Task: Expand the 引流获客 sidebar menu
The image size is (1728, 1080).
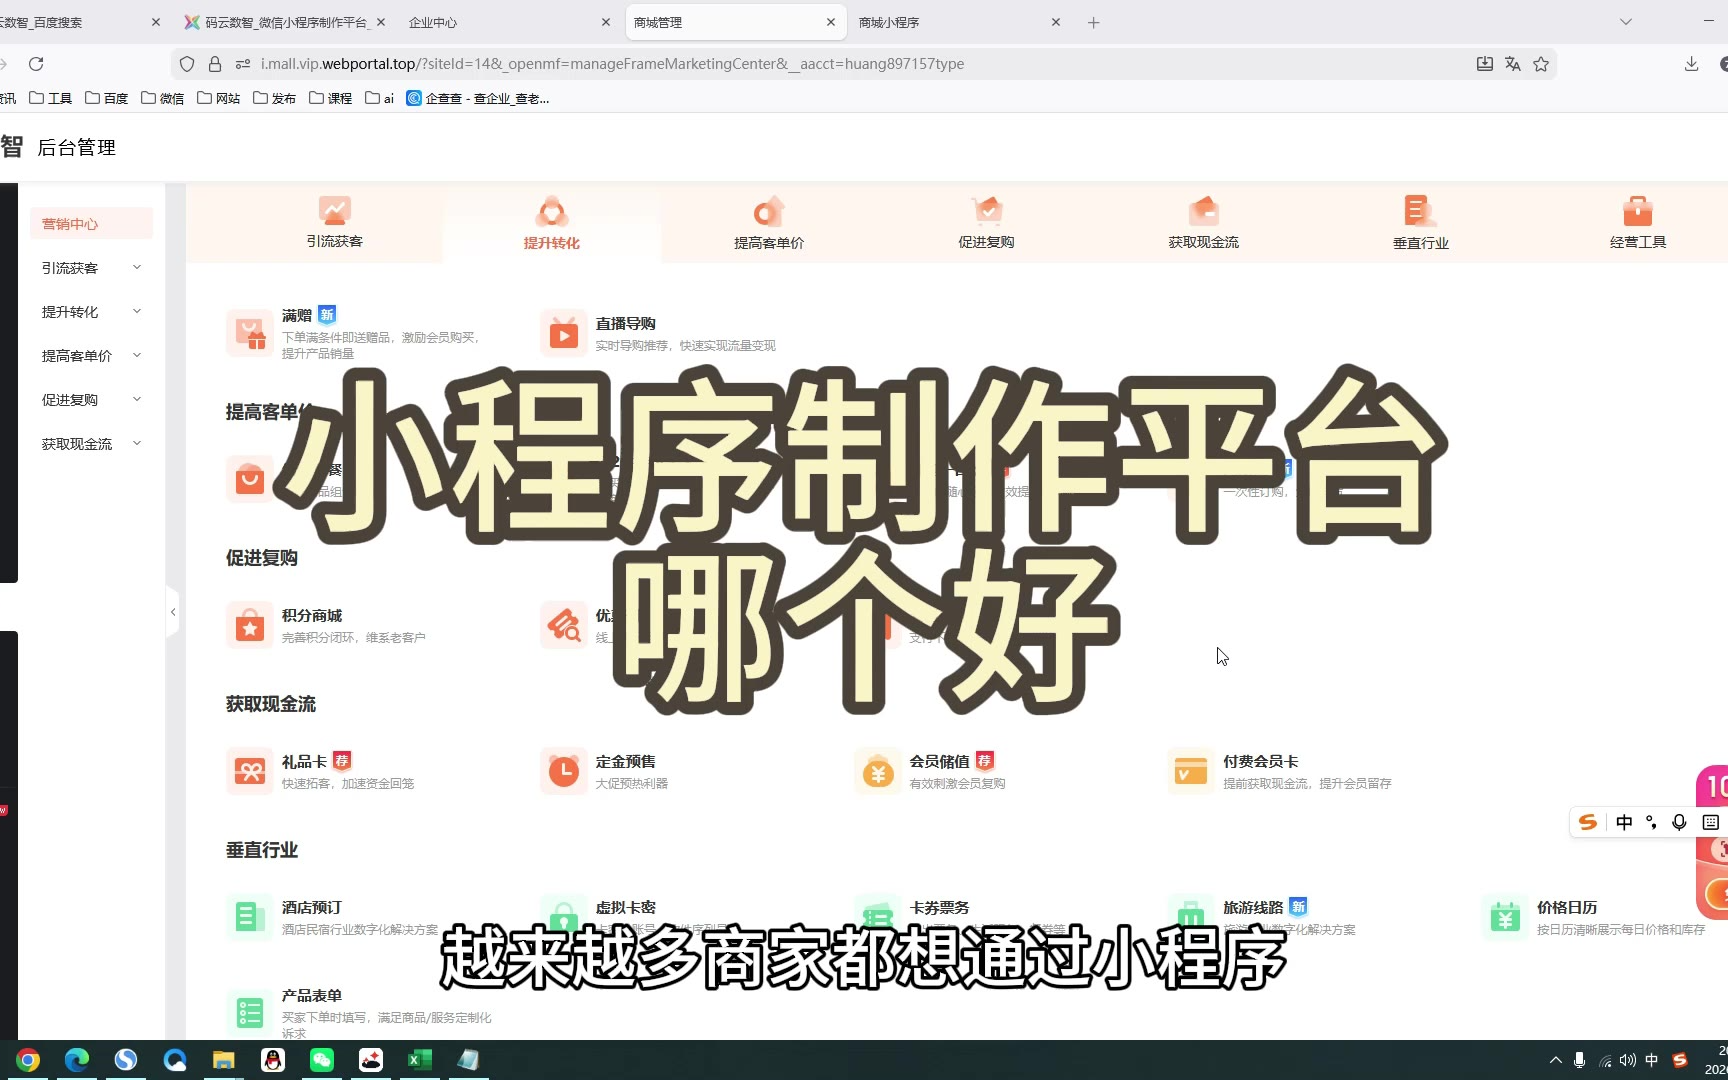Action: coord(137,268)
